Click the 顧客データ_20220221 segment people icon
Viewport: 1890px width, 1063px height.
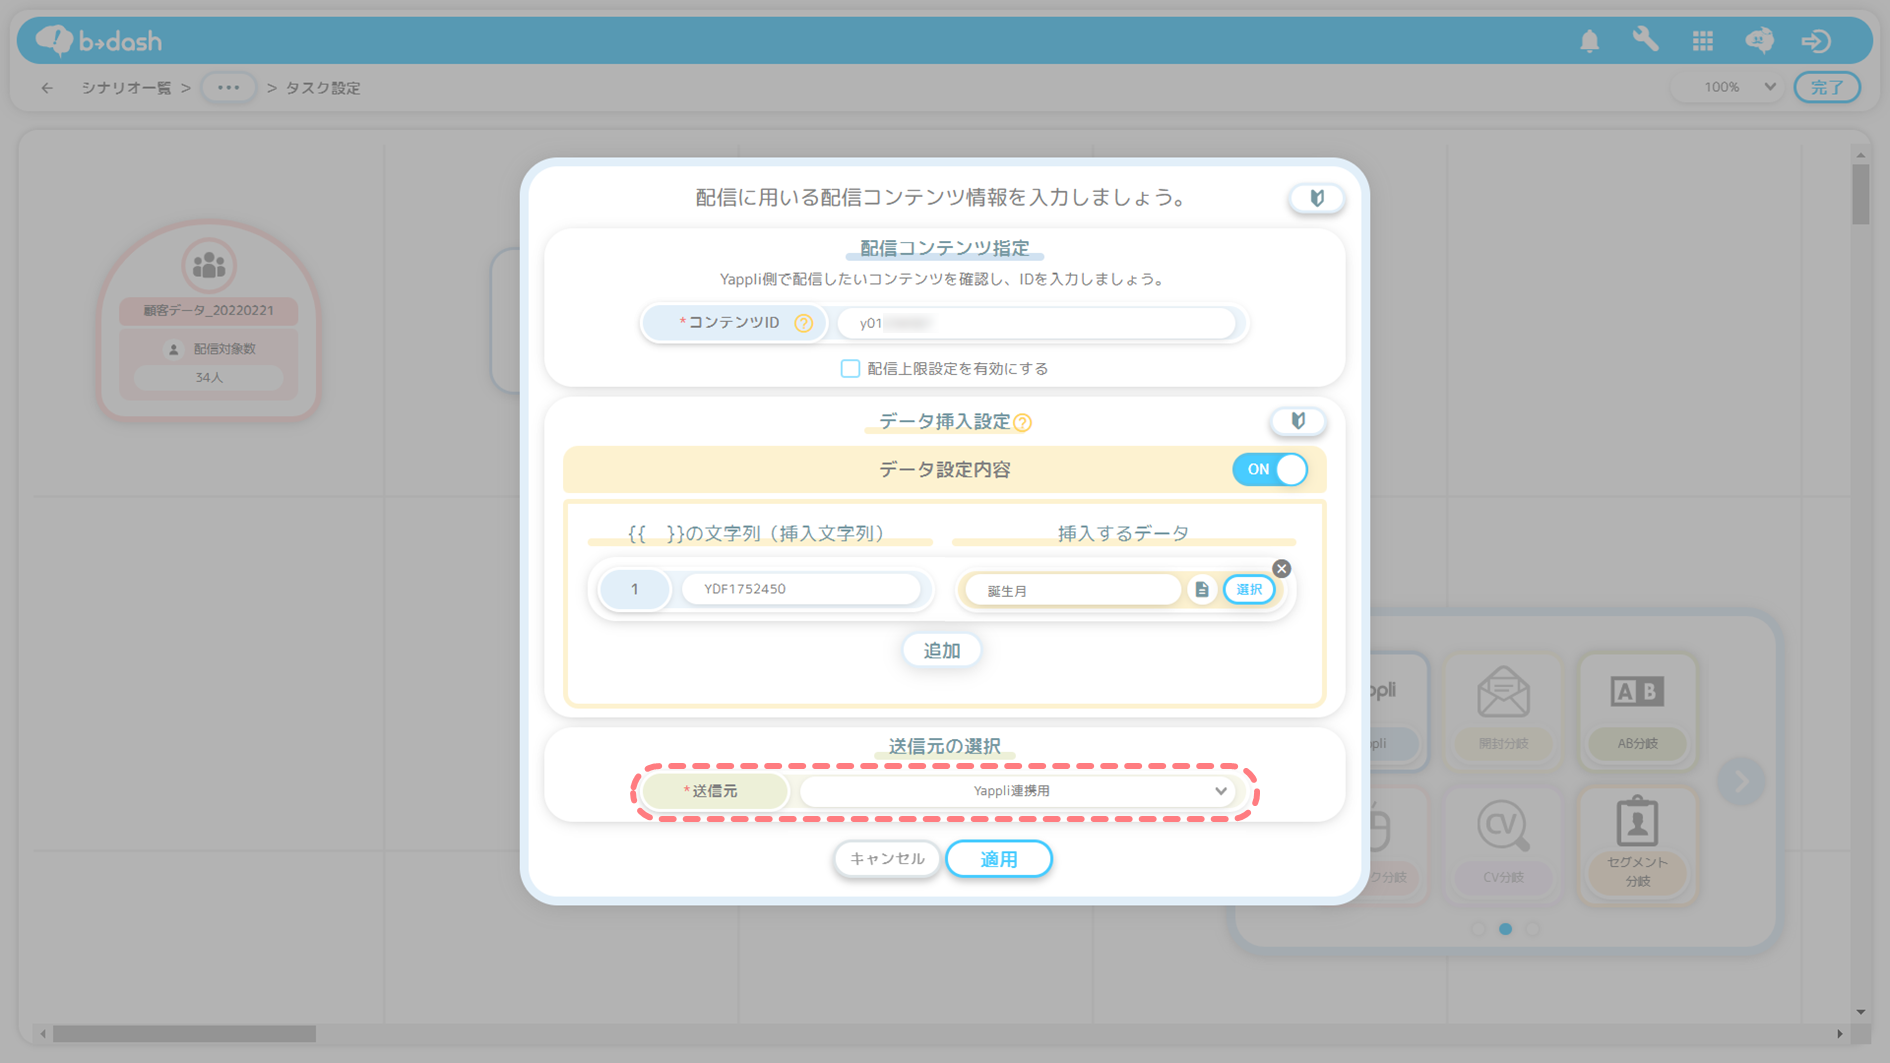[208, 265]
